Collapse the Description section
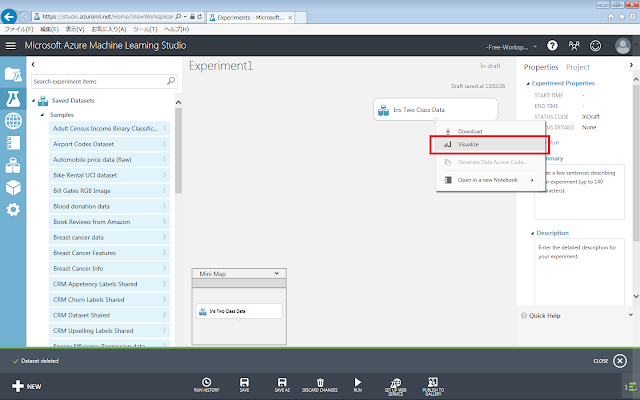 pyautogui.click(x=532, y=233)
